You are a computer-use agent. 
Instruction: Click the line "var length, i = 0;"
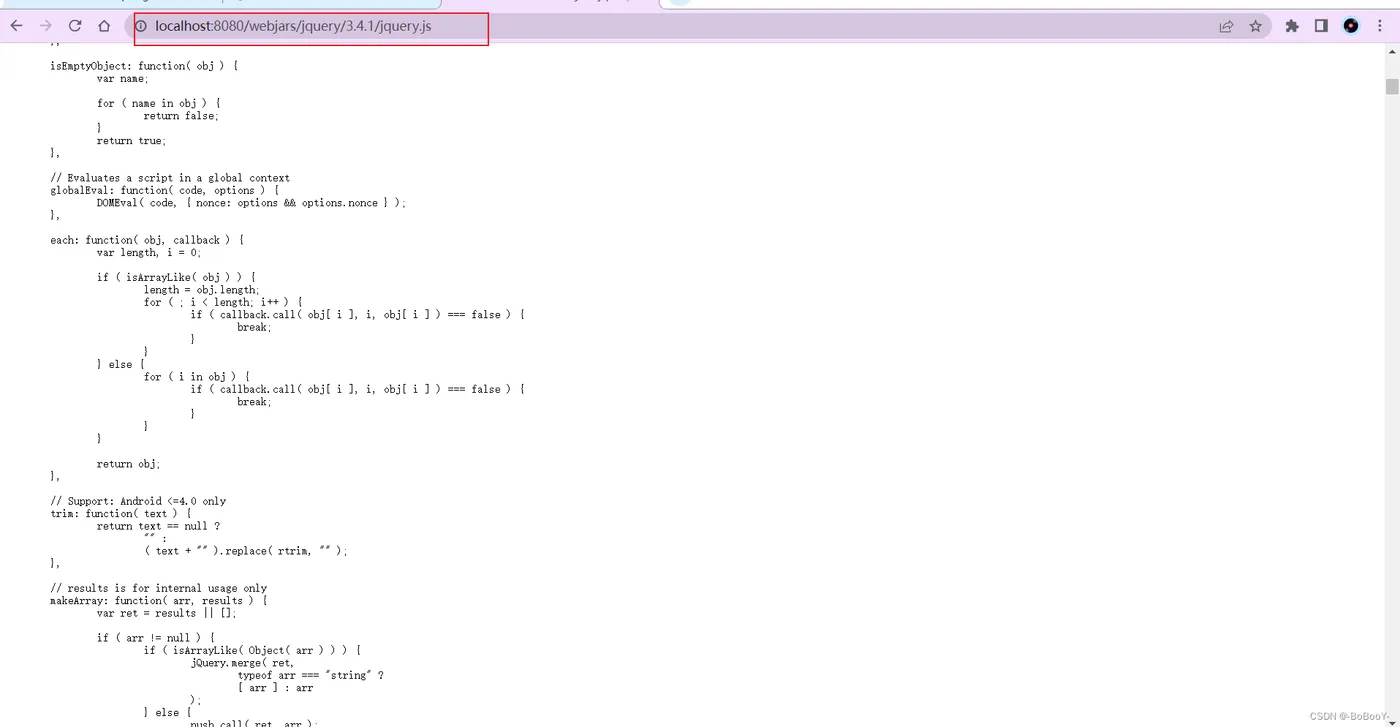click(149, 252)
